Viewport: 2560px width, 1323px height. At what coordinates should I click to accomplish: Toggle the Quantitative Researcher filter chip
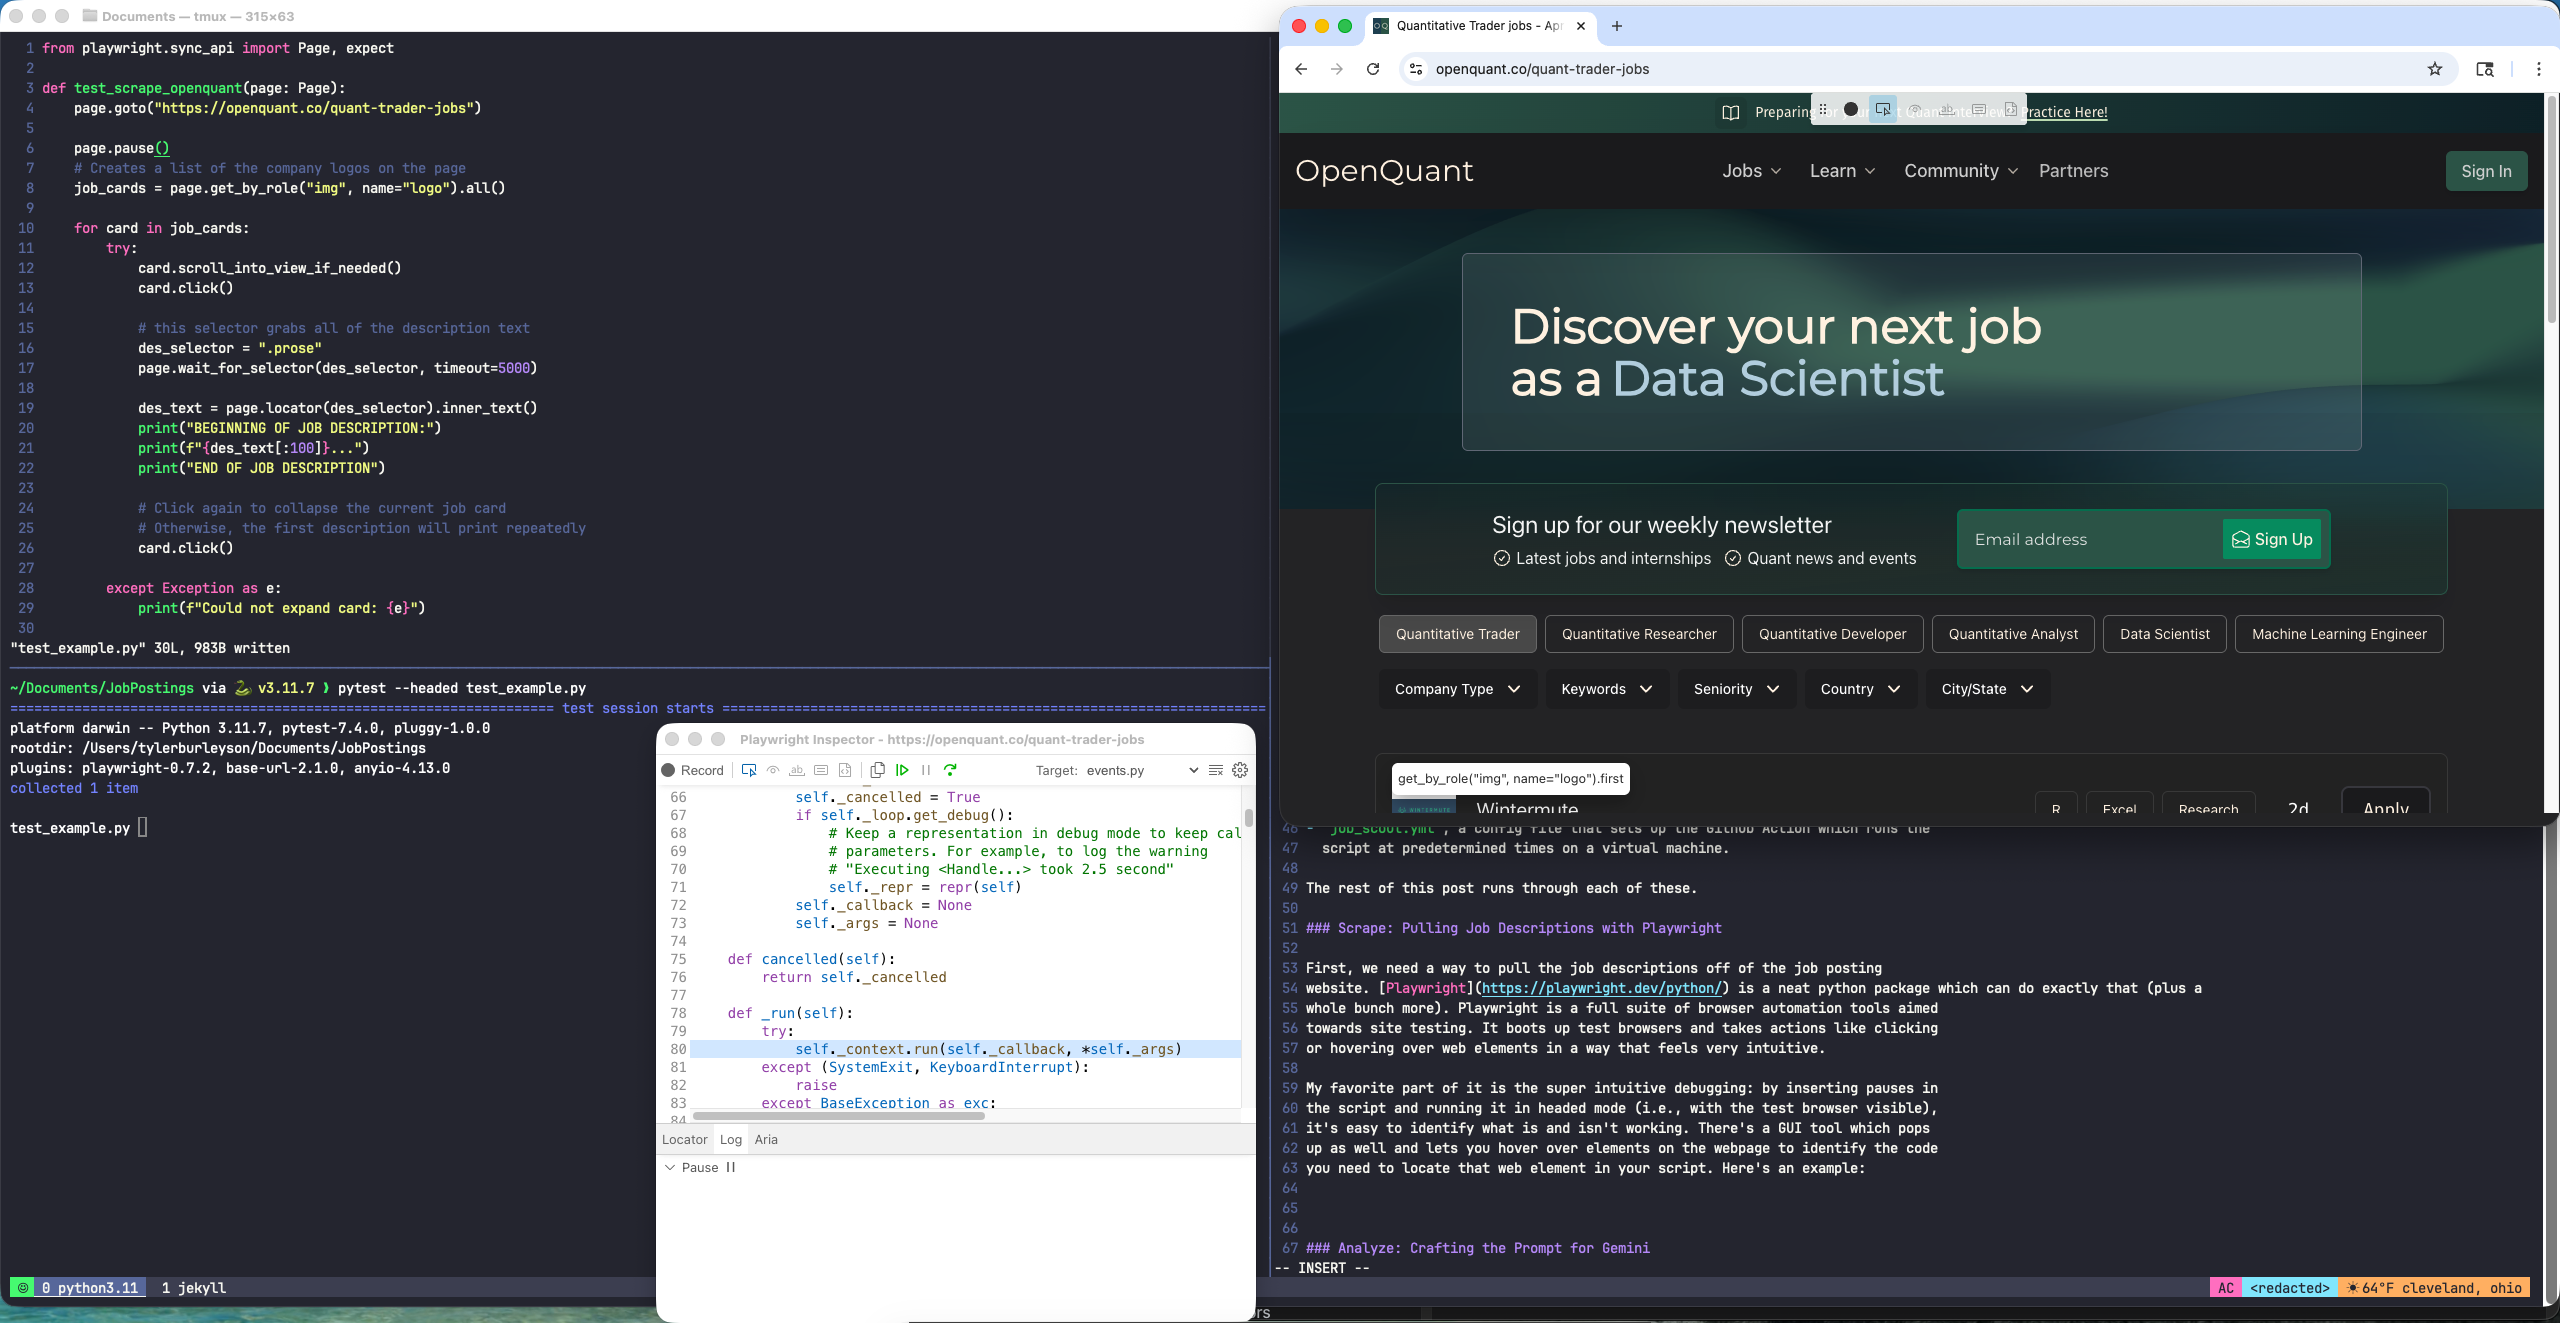click(1639, 634)
